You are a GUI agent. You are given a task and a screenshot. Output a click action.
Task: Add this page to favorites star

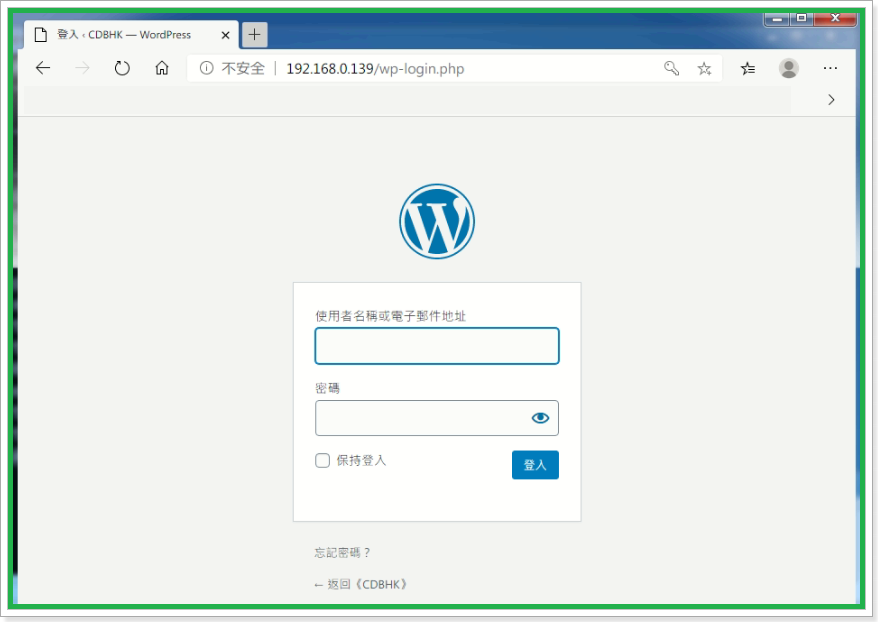[x=704, y=68]
